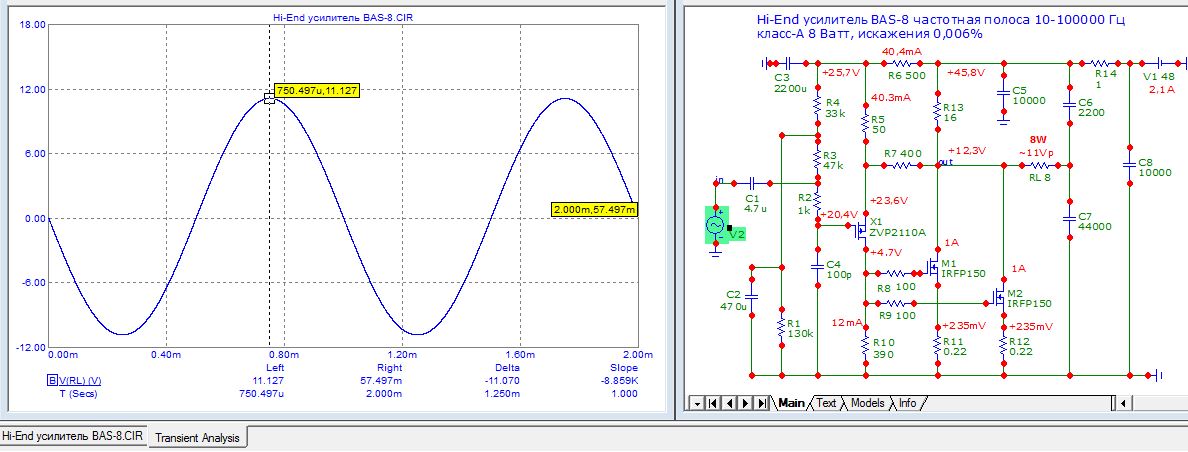Select capacitor C8 10000 symbol
This screenshot has height=452, width=1188.
click(1129, 166)
